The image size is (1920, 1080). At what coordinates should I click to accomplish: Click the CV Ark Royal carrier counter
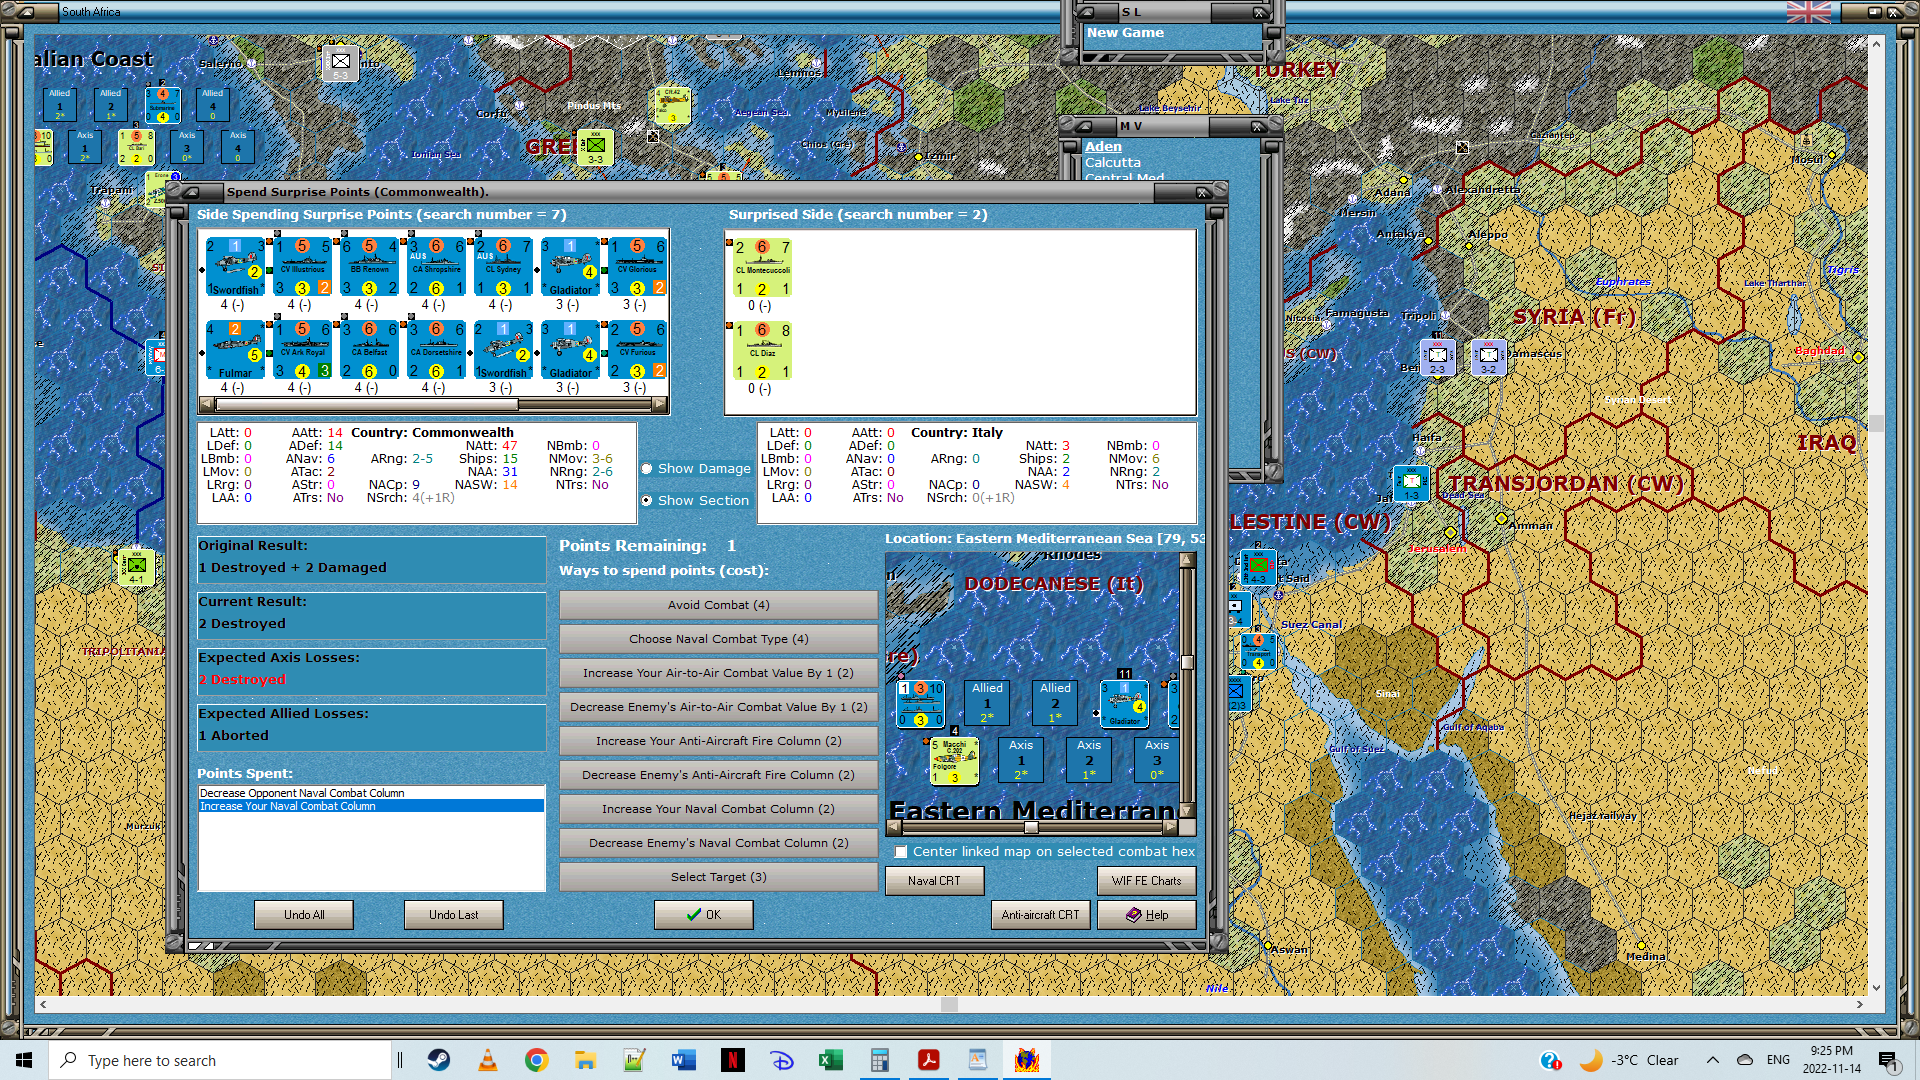(303, 350)
